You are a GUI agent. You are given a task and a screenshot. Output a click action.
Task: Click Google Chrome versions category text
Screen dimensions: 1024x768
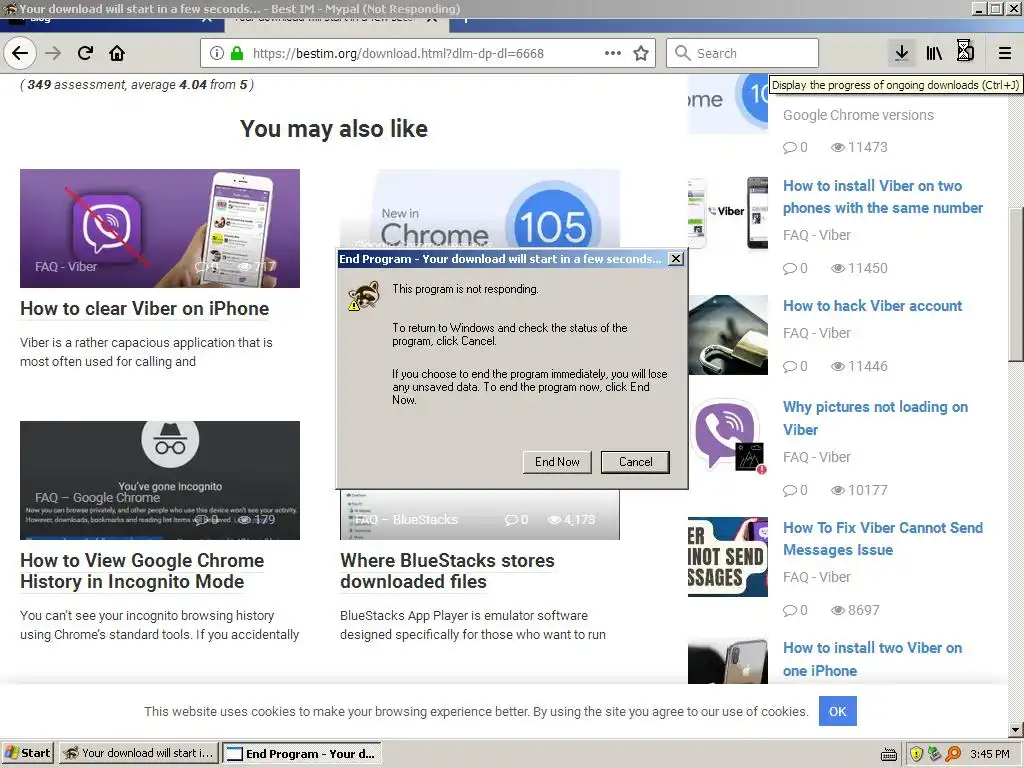pos(858,115)
